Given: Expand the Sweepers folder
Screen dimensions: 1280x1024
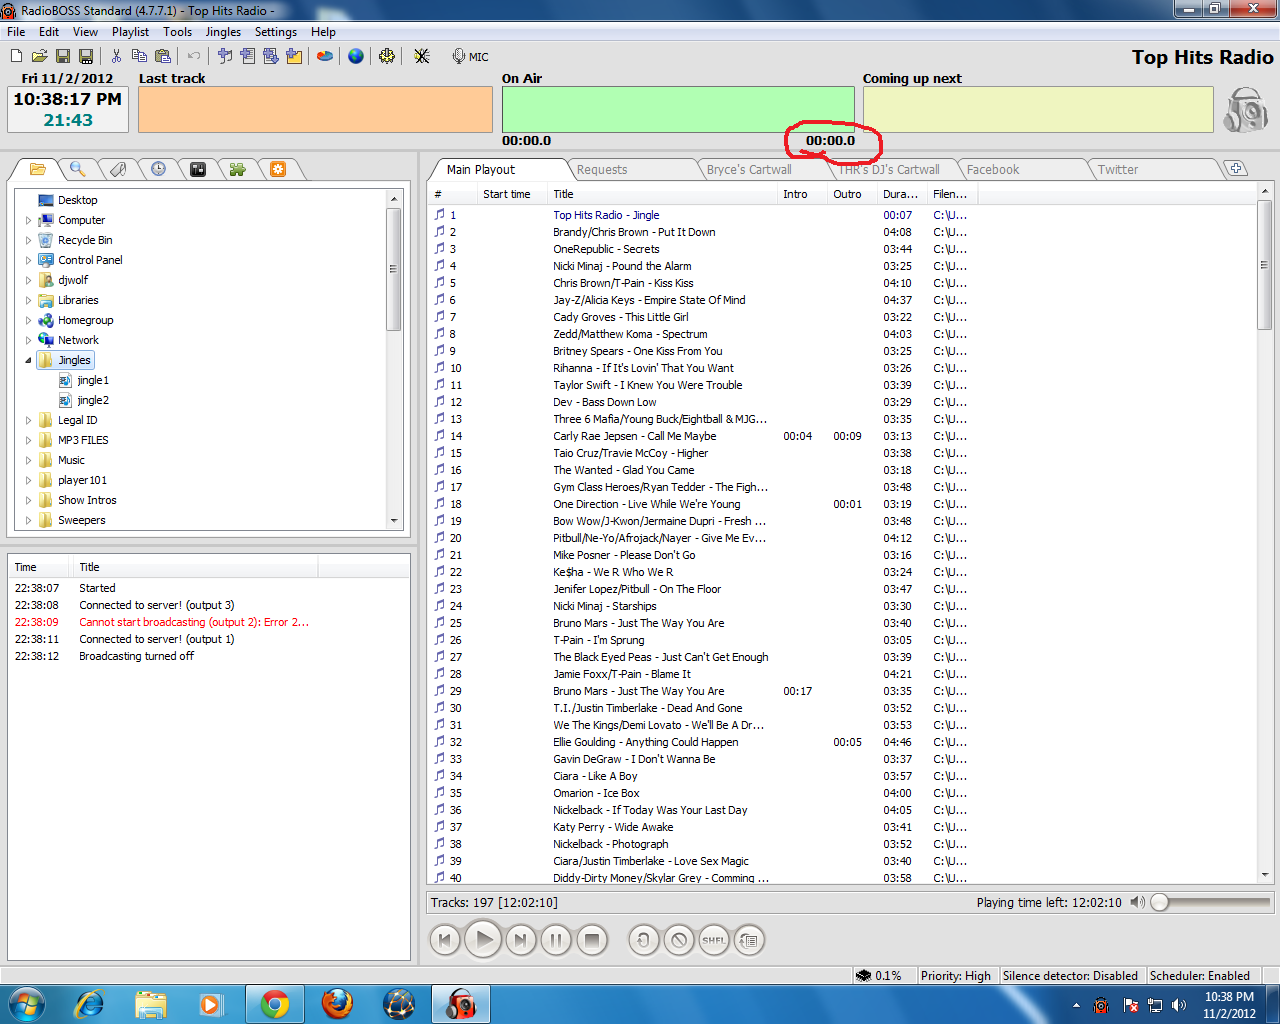Looking at the screenshot, I should pos(28,520).
